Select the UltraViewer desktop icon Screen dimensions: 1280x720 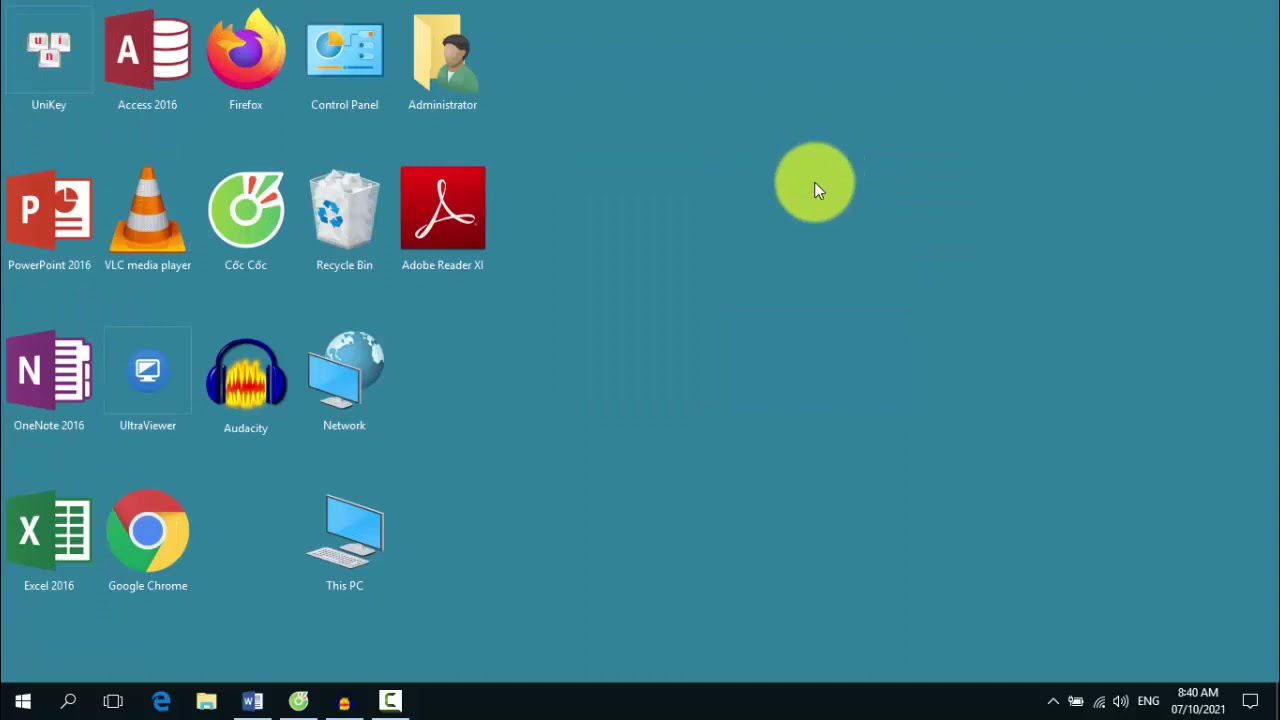[147, 381]
